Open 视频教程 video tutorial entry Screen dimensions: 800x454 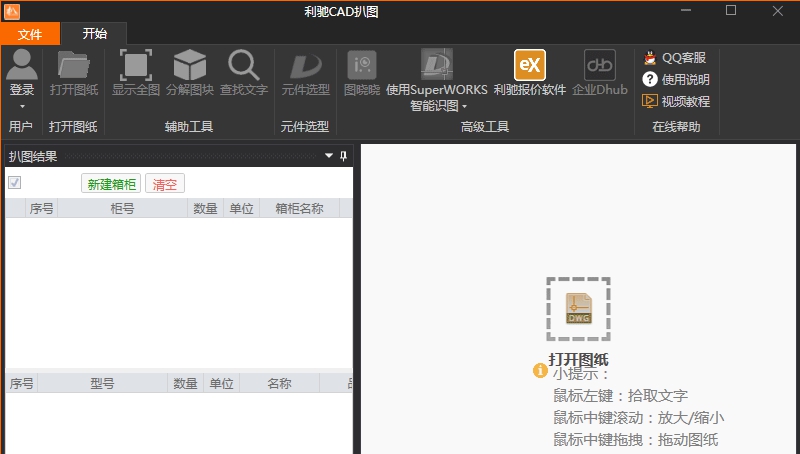pyautogui.click(x=676, y=102)
